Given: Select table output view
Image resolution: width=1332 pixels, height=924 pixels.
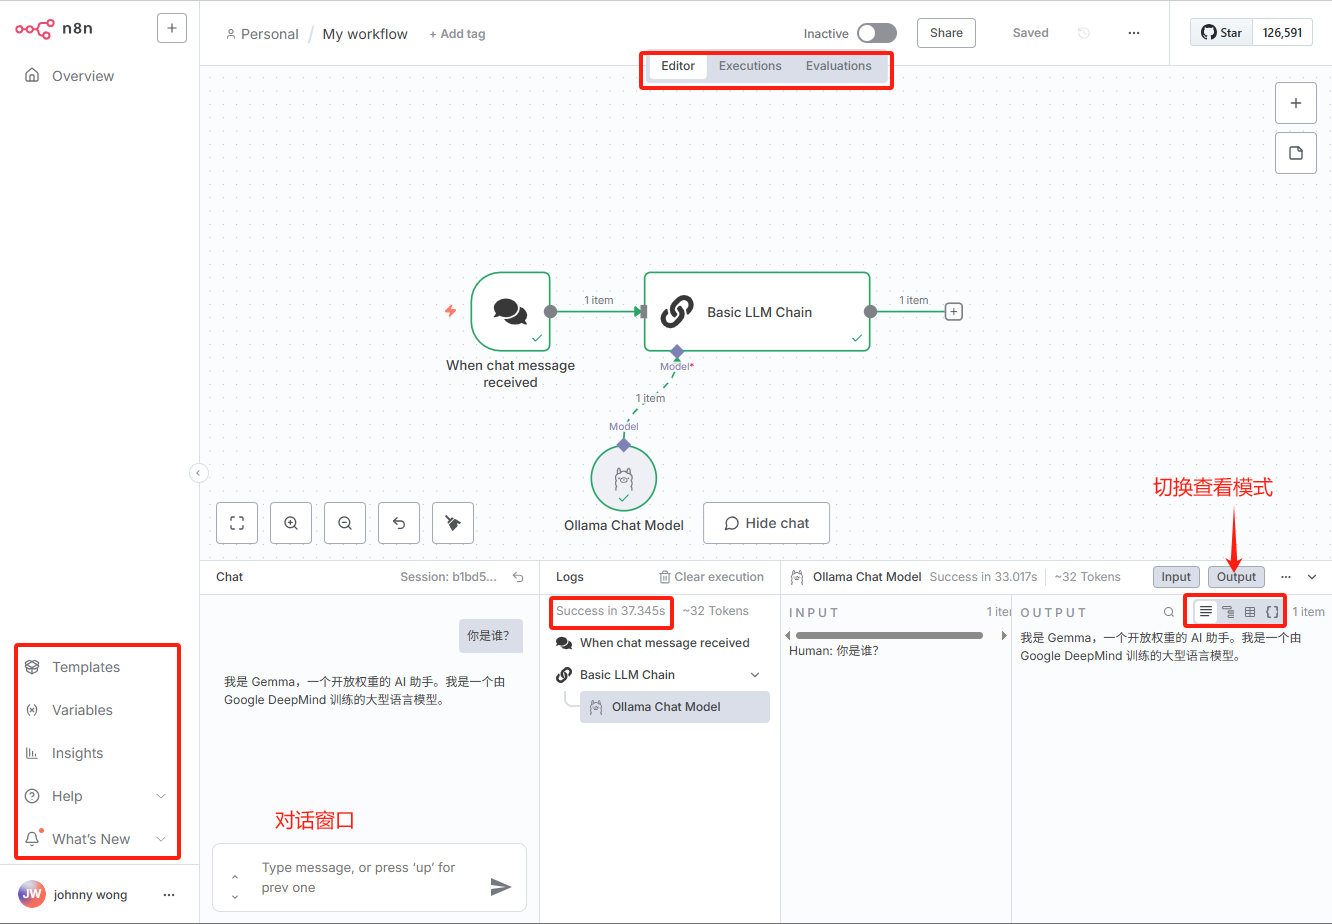Looking at the screenshot, I should 1250,611.
